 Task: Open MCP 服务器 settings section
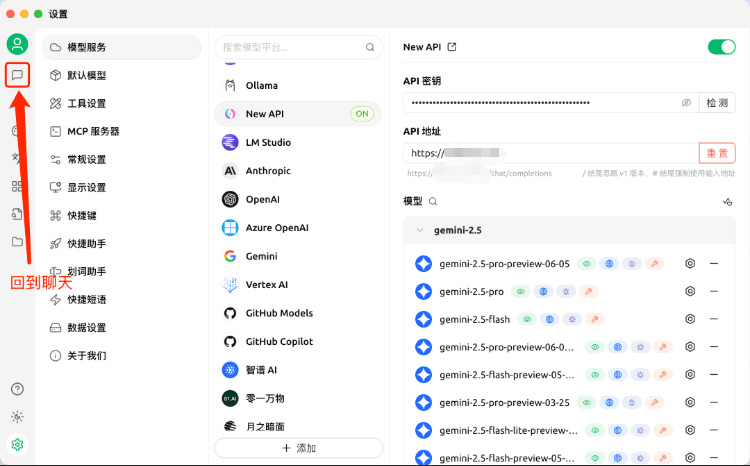pos(121,131)
